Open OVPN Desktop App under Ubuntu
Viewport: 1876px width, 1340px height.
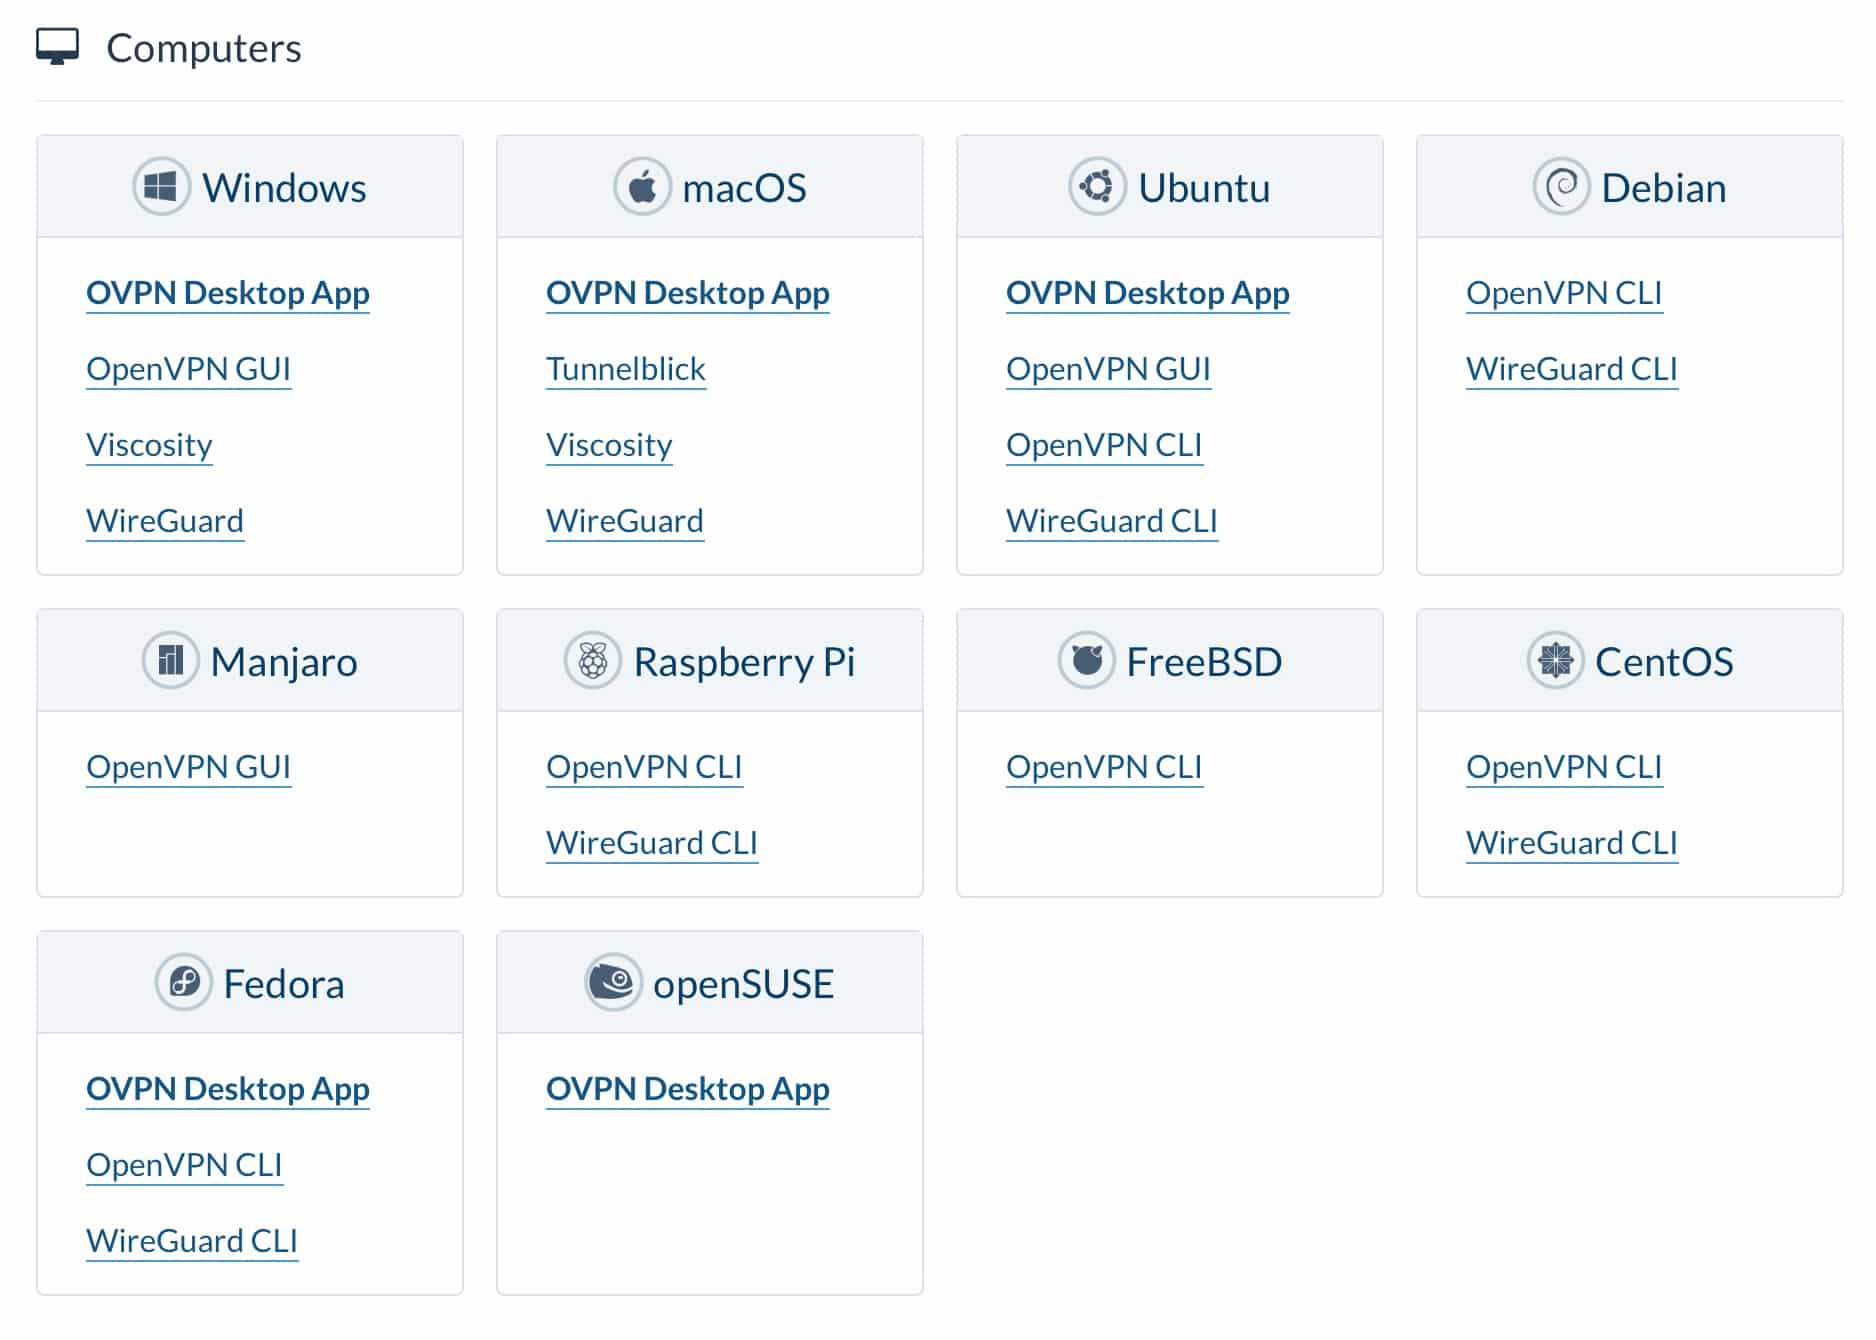click(1148, 293)
